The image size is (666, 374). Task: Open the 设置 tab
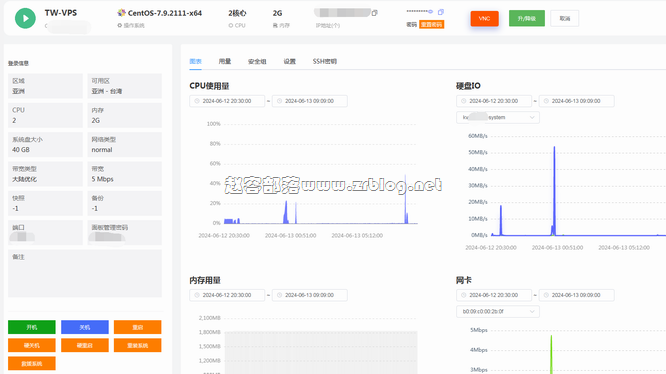click(x=290, y=62)
